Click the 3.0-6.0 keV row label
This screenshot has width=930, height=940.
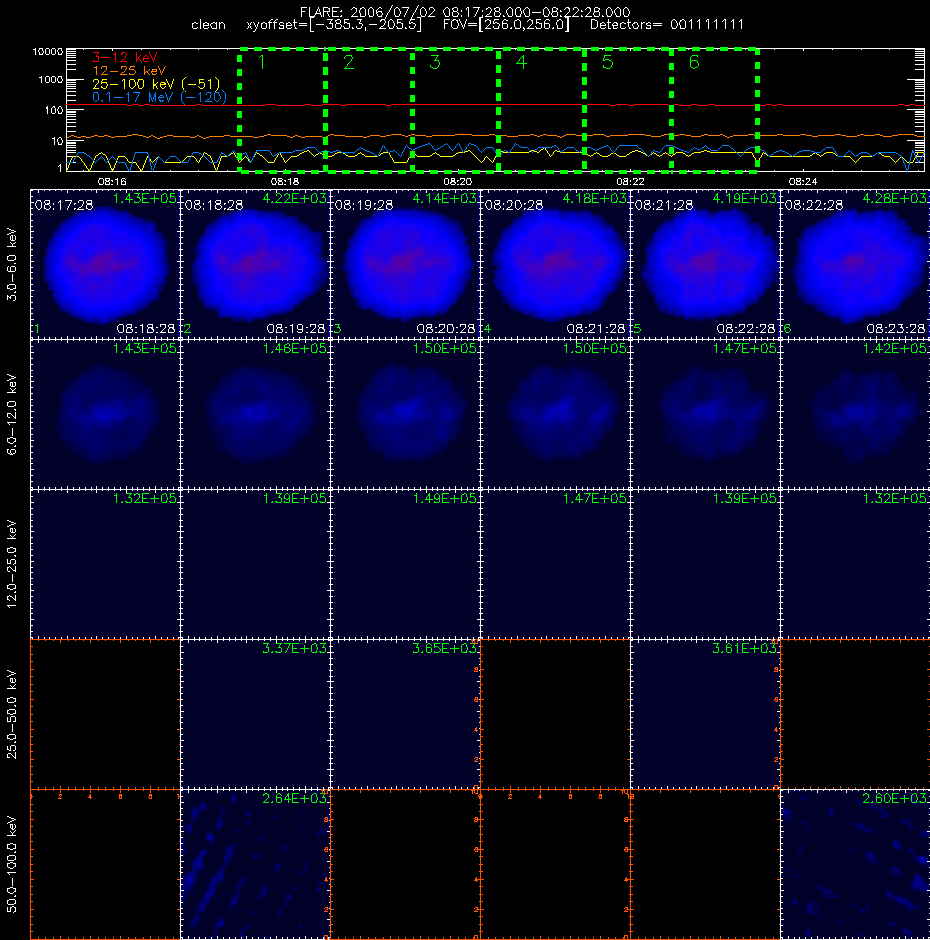(x=11, y=264)
